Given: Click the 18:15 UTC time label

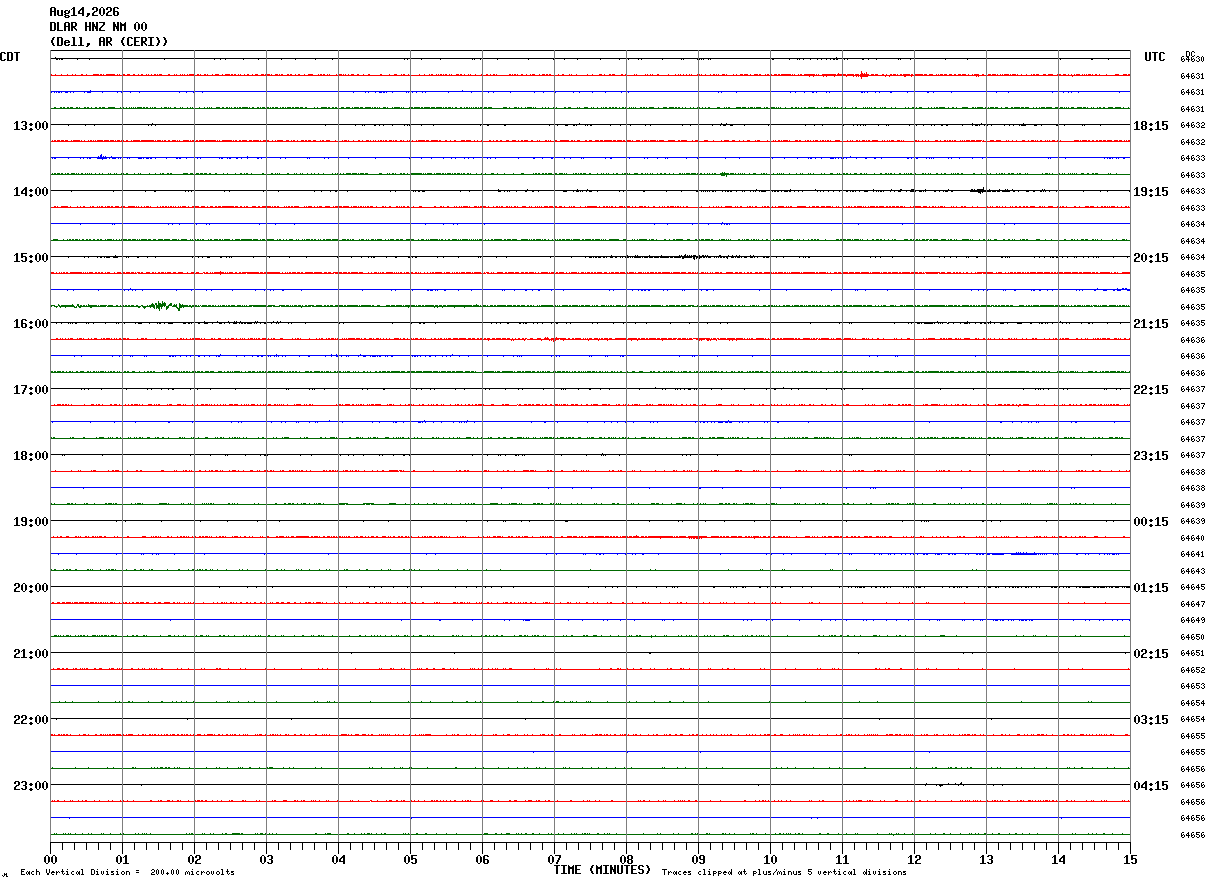Looking at the screenshot, I should [1151, 125].
